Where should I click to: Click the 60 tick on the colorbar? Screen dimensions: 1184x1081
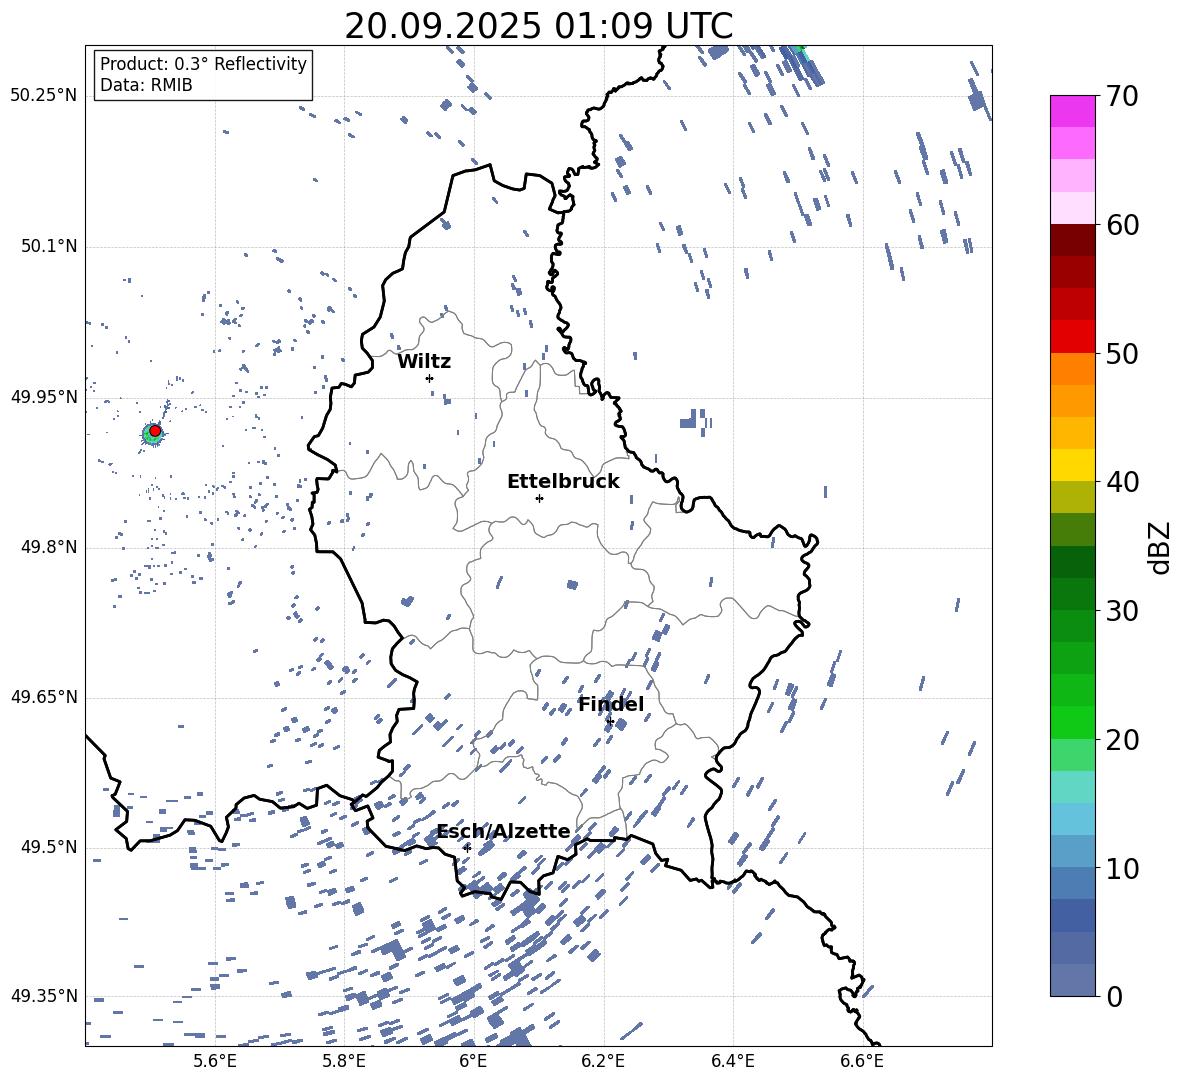click(1122, 225)
